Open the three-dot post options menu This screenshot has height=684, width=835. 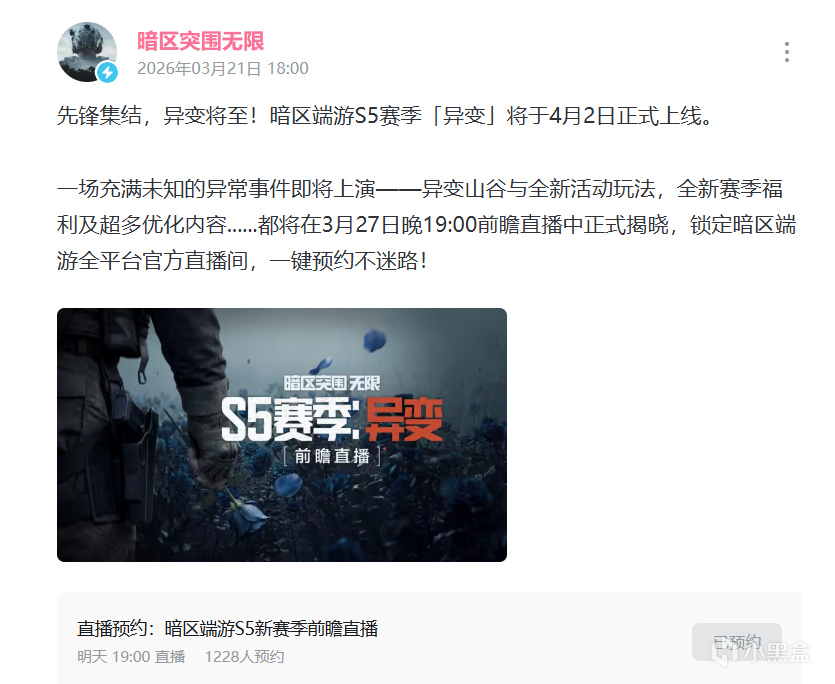point(787,52)
